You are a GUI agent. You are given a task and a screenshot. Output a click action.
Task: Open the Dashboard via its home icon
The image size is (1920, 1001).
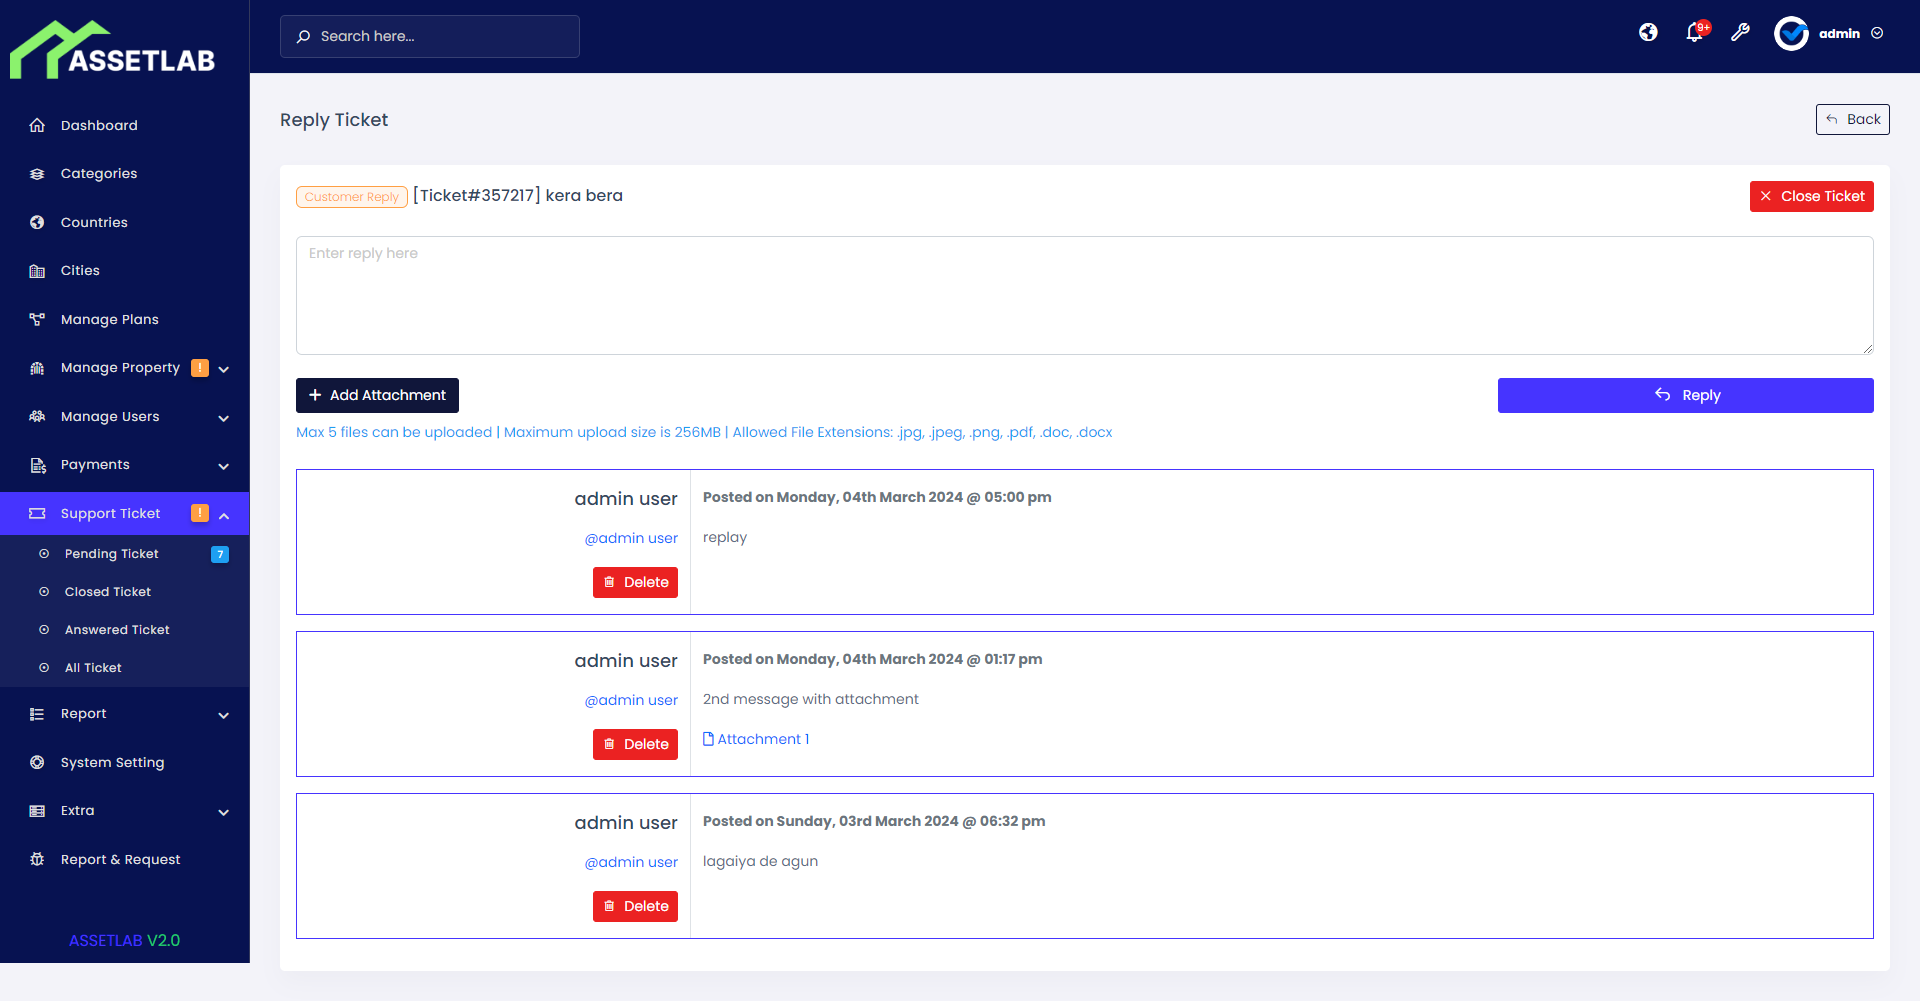[37, 125]
